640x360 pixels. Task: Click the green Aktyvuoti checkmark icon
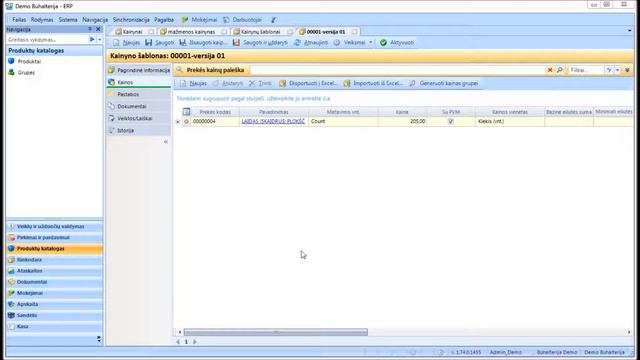point(383,42)
